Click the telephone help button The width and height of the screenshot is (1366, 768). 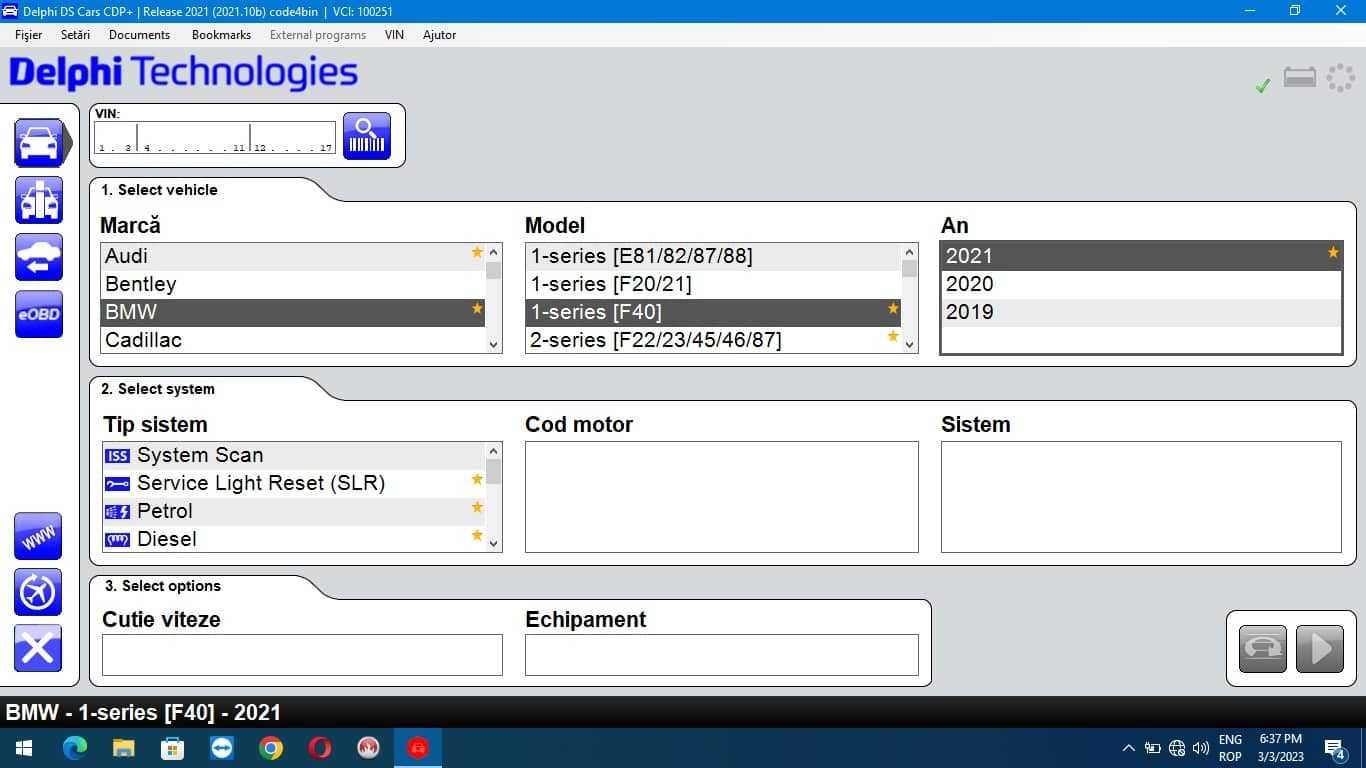[x=1263, y=649]
